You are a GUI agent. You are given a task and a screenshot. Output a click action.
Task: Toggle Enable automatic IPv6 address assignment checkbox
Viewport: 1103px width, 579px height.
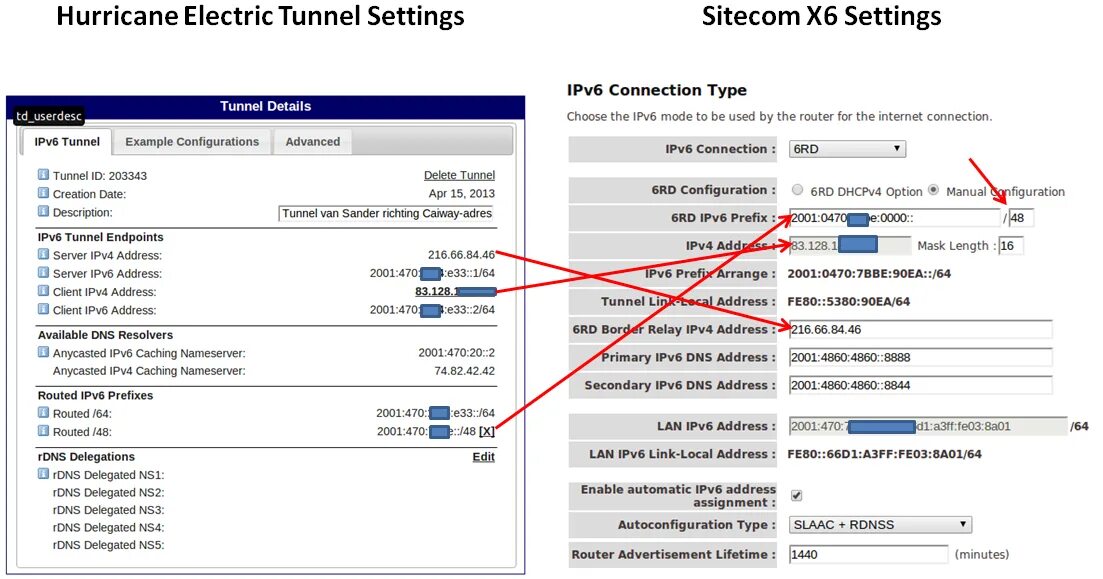pyautogui.click(x=797, y=495)
